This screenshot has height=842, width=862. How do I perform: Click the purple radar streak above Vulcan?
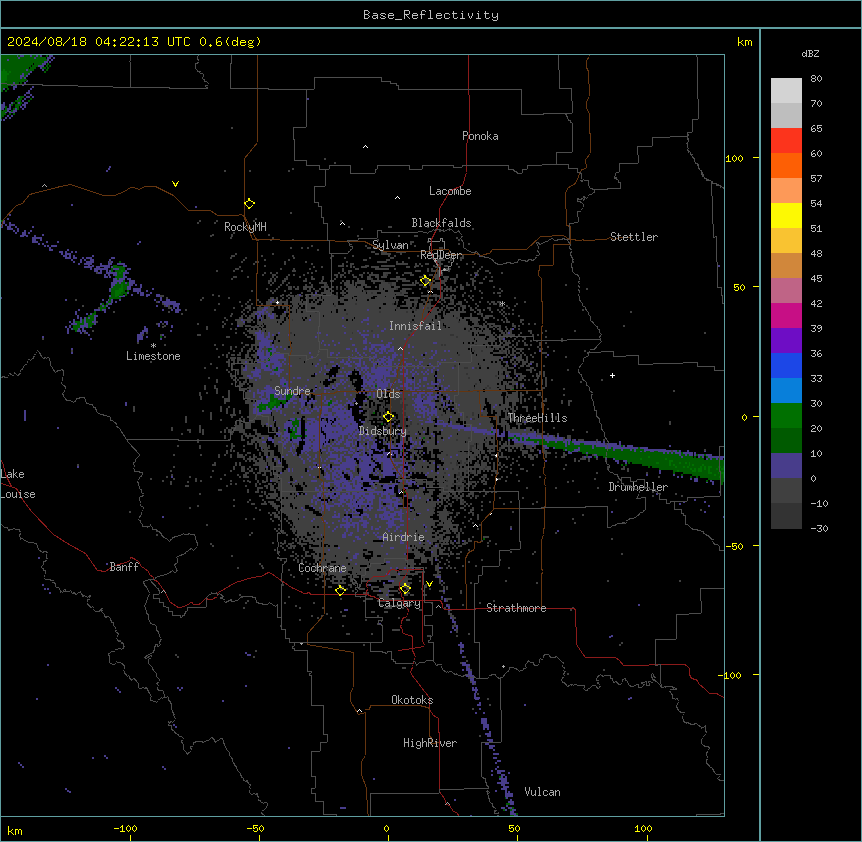pos(488,725)
